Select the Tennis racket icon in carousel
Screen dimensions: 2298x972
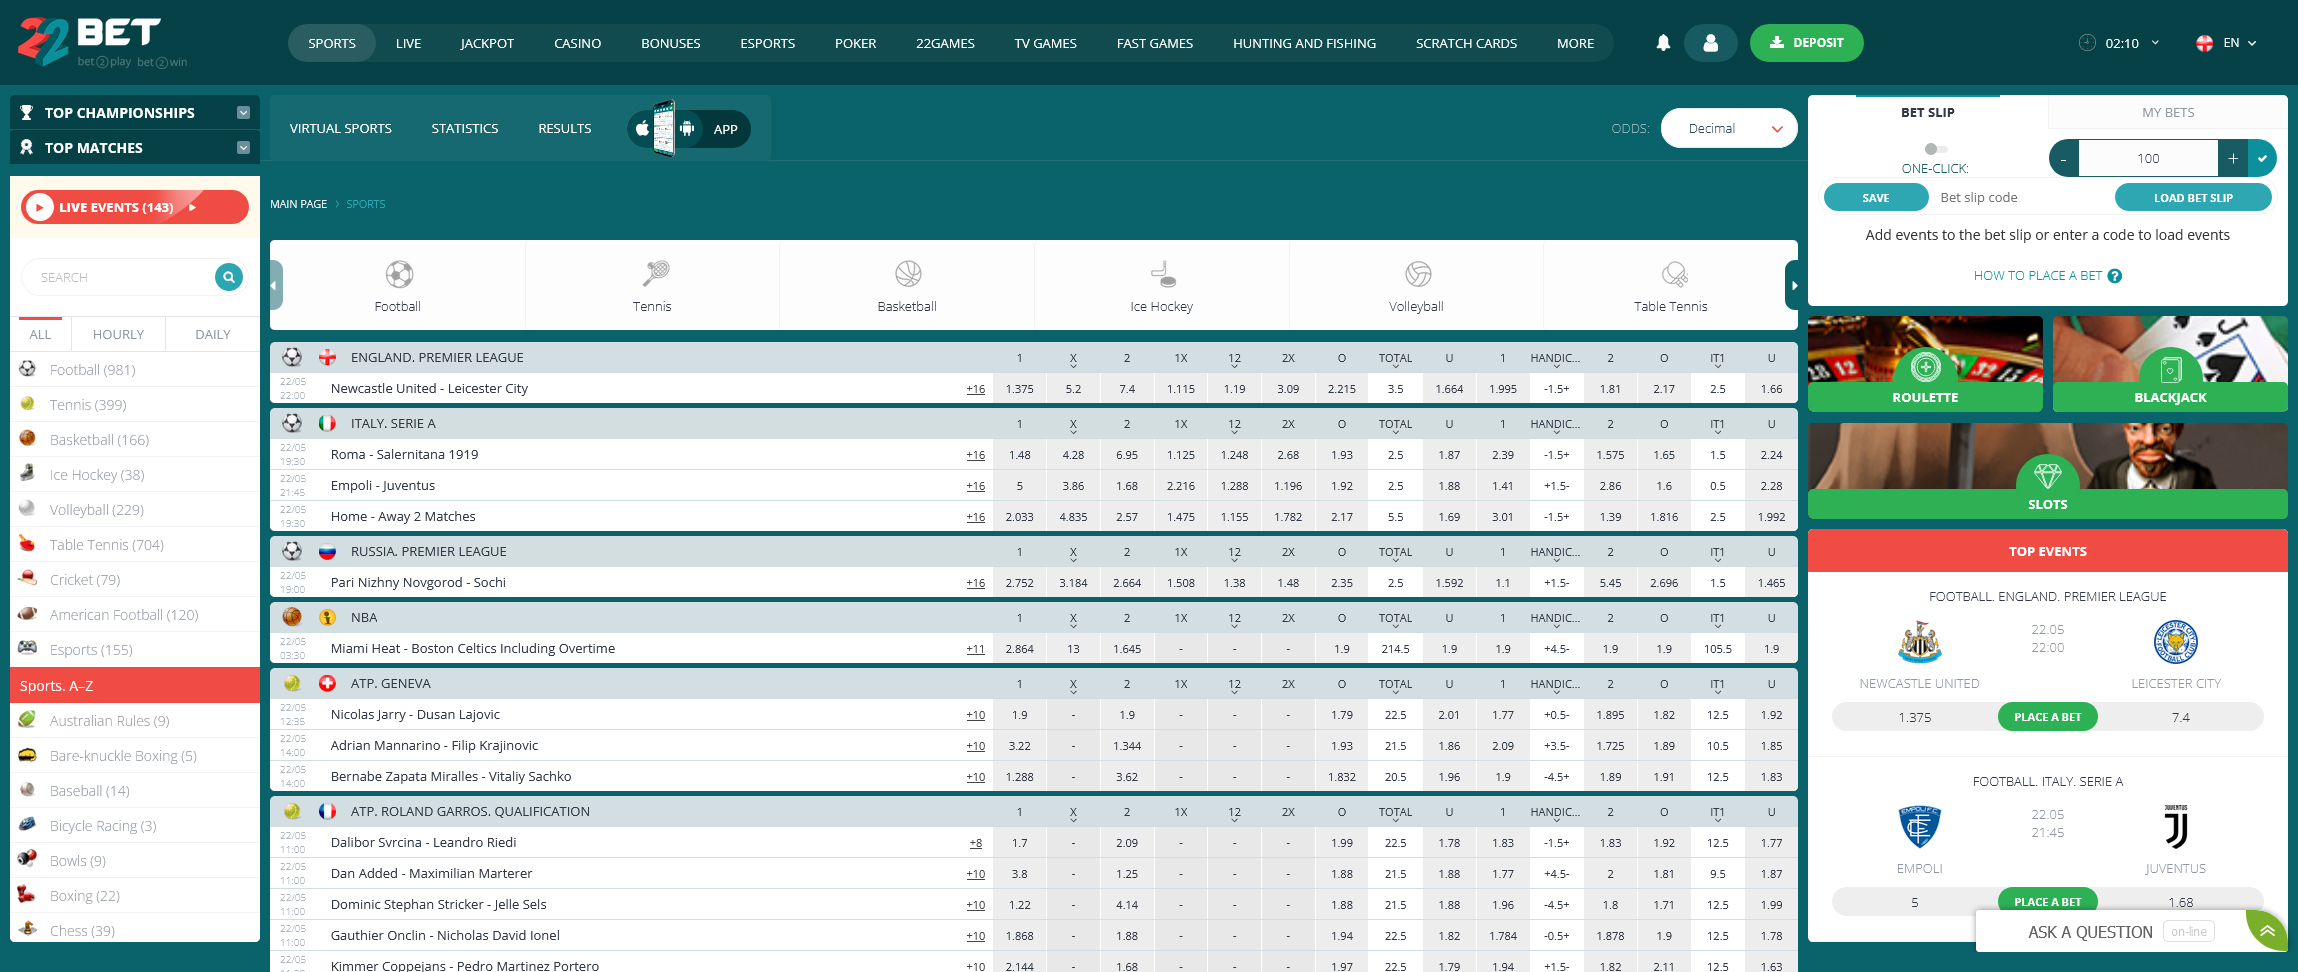point(654,273)
